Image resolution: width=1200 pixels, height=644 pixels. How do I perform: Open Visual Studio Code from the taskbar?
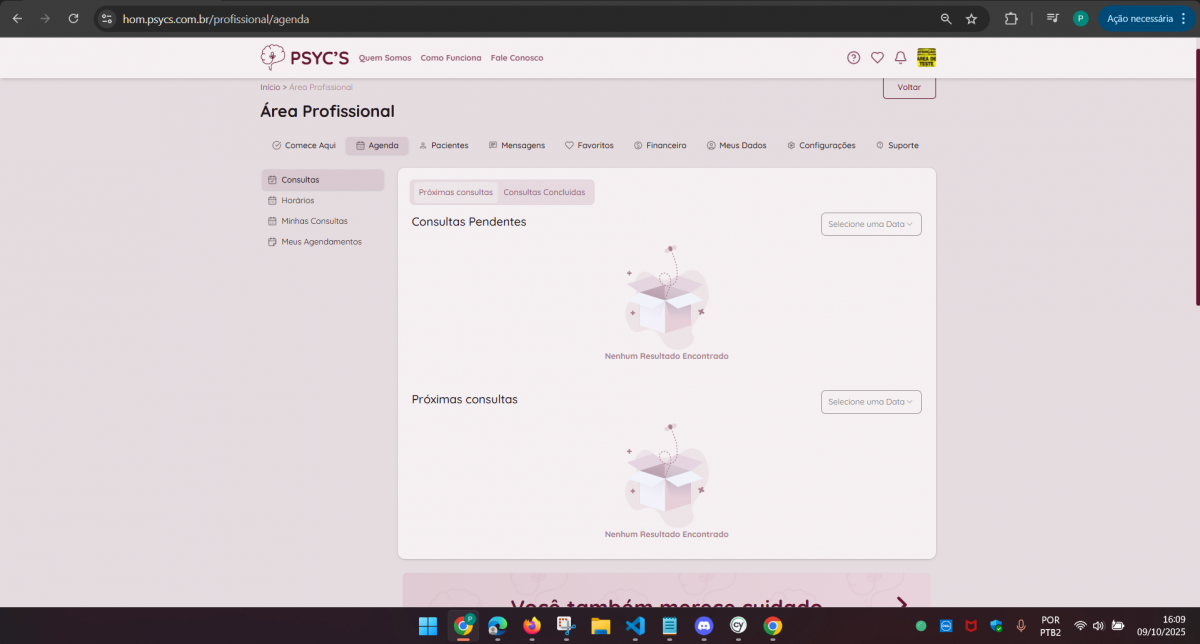point(635,626)
